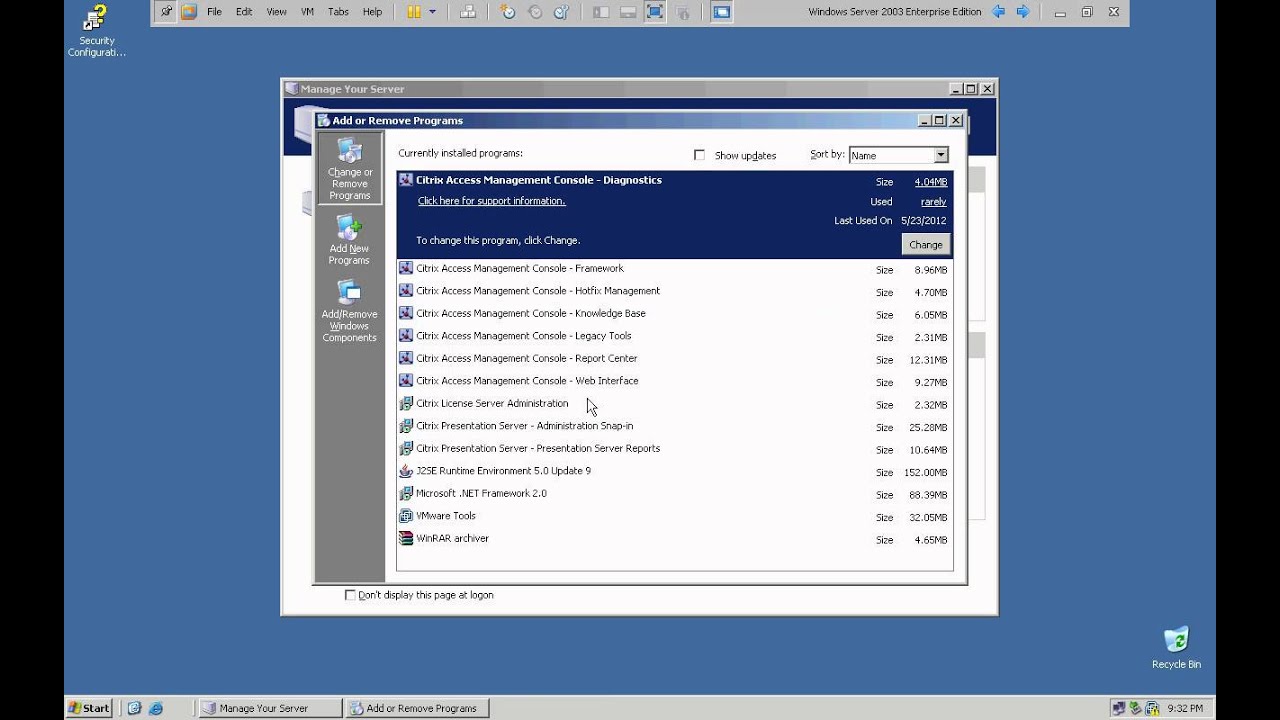Open the pause button dropdown arrow

[432, 12]
